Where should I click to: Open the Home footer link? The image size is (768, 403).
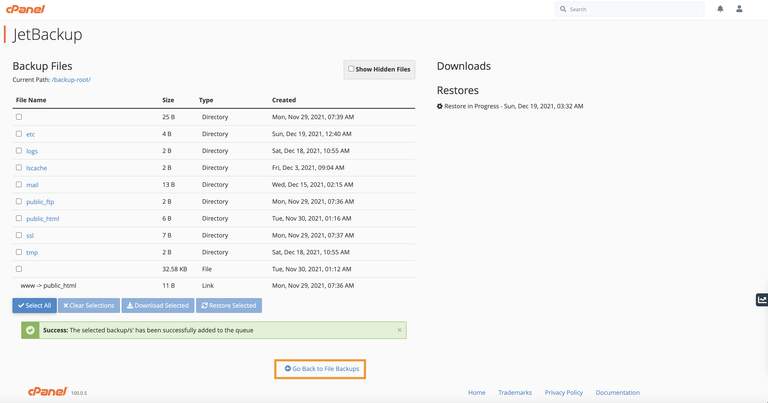point(477,392)
